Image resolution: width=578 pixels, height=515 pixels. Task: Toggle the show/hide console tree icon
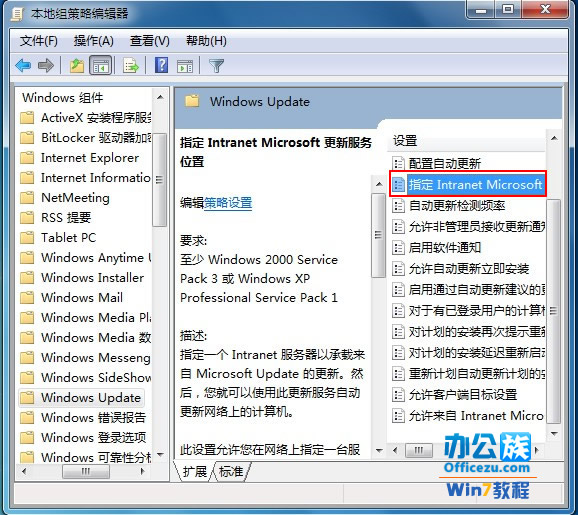tap(101, 66)
